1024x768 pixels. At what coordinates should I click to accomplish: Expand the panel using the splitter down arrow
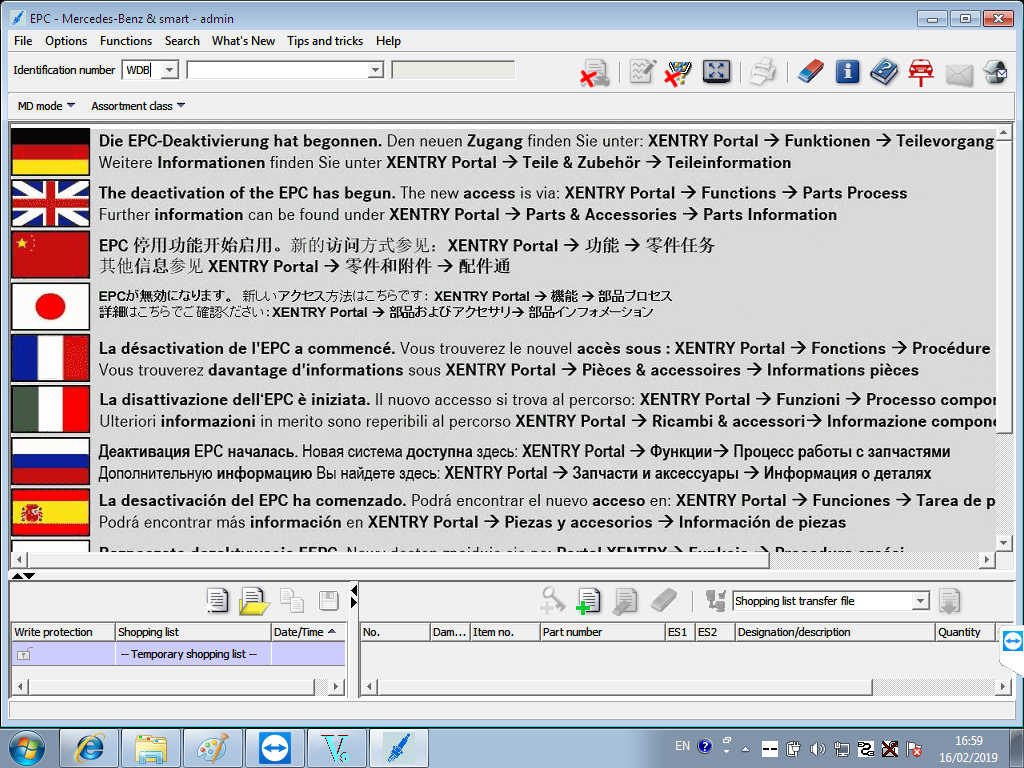pos(29,575)
